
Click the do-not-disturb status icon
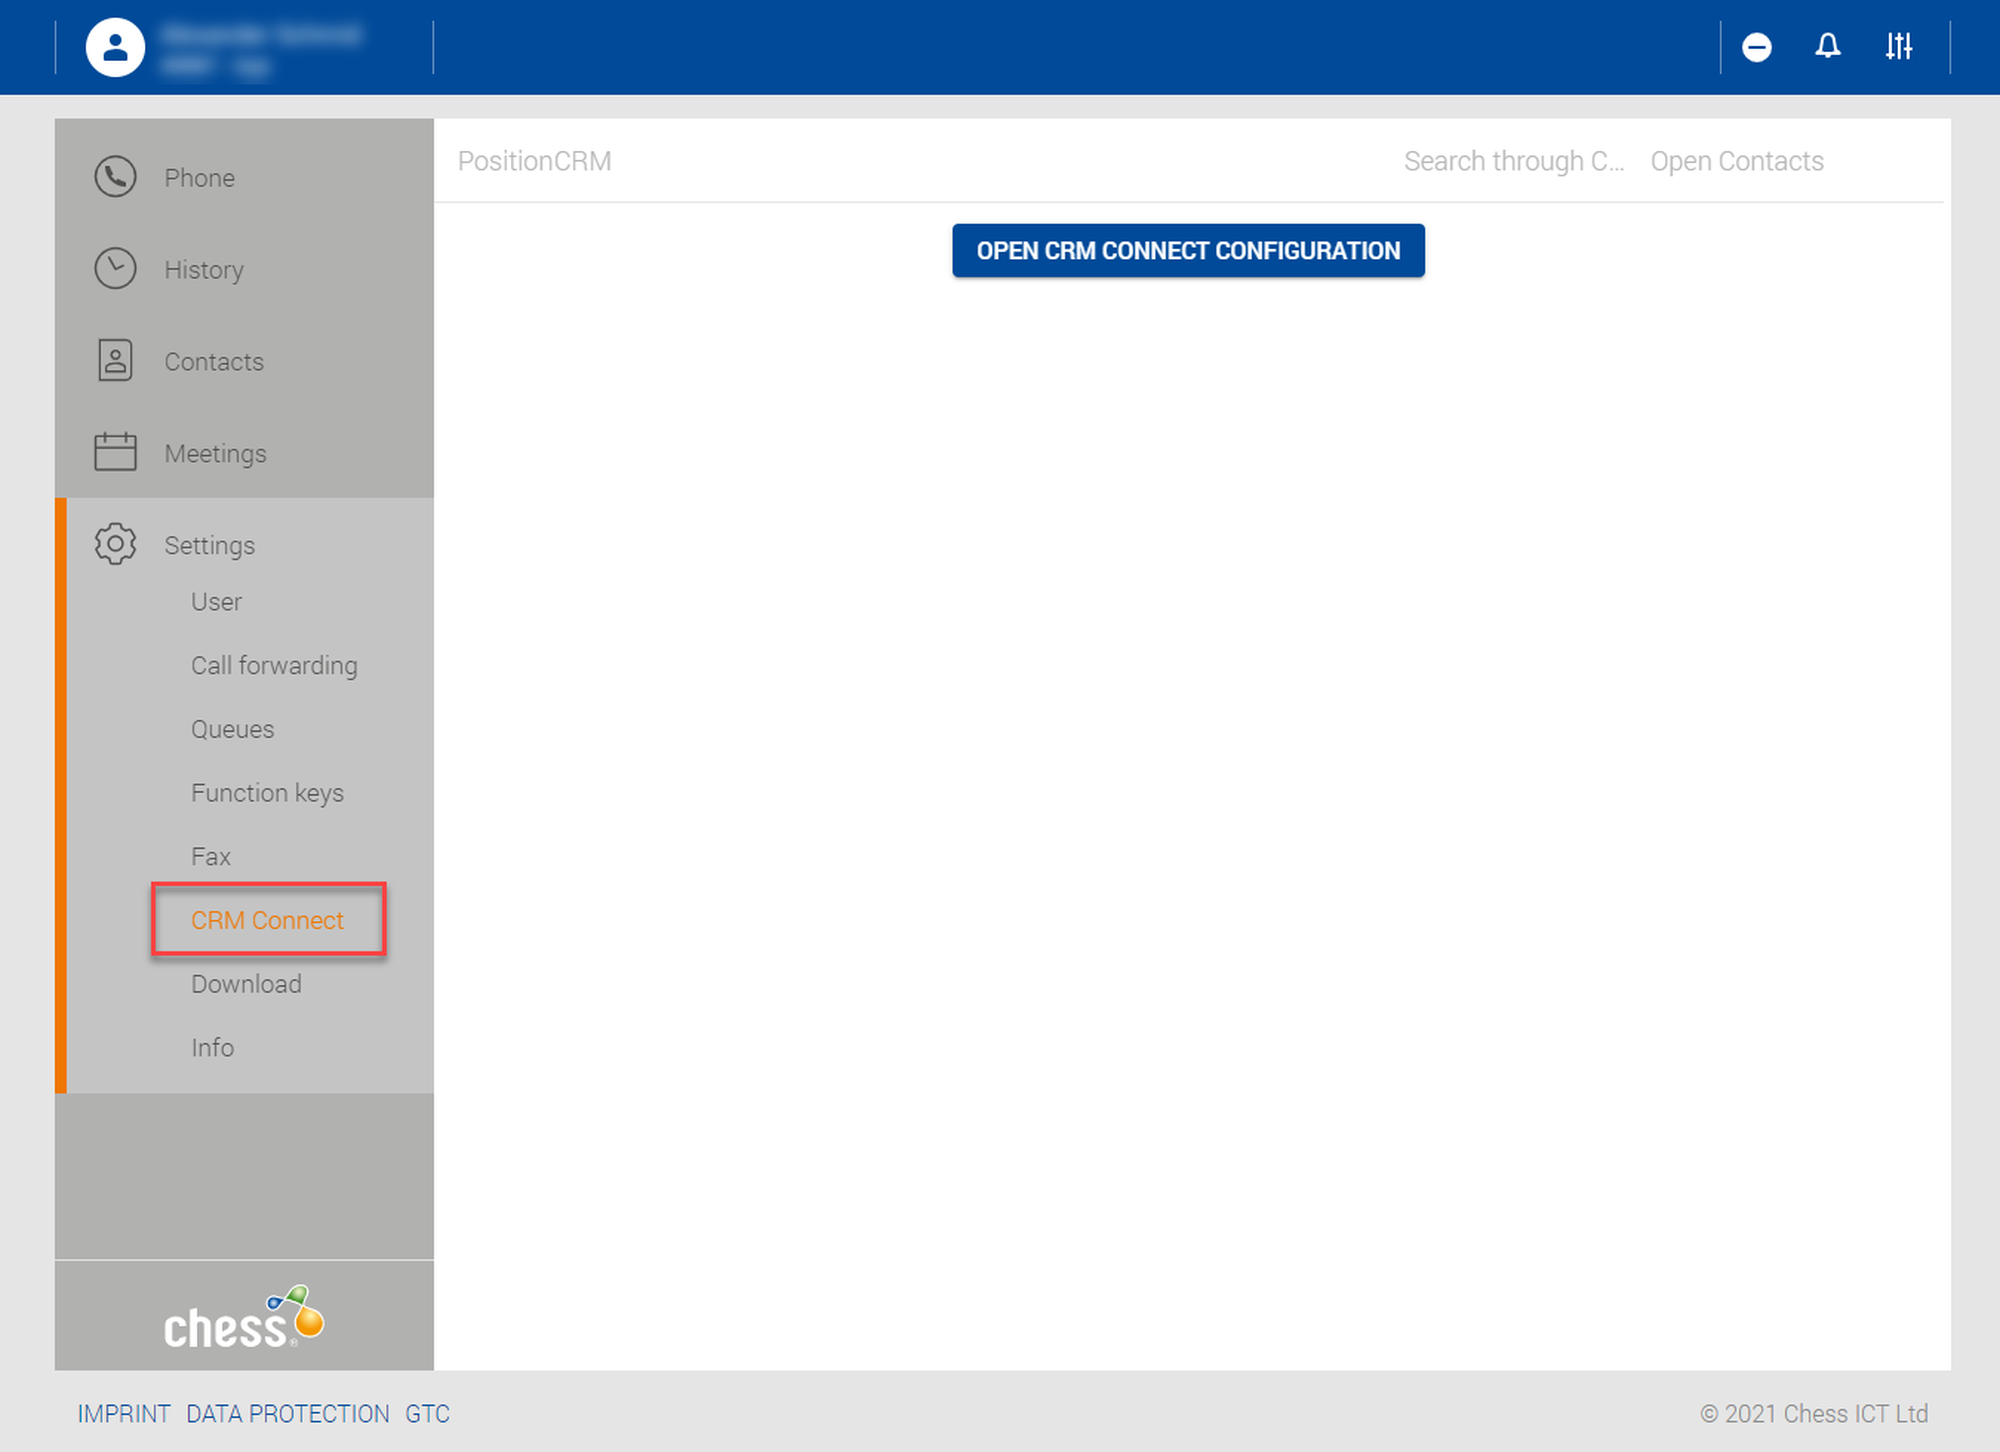[x=1756, y=47]
